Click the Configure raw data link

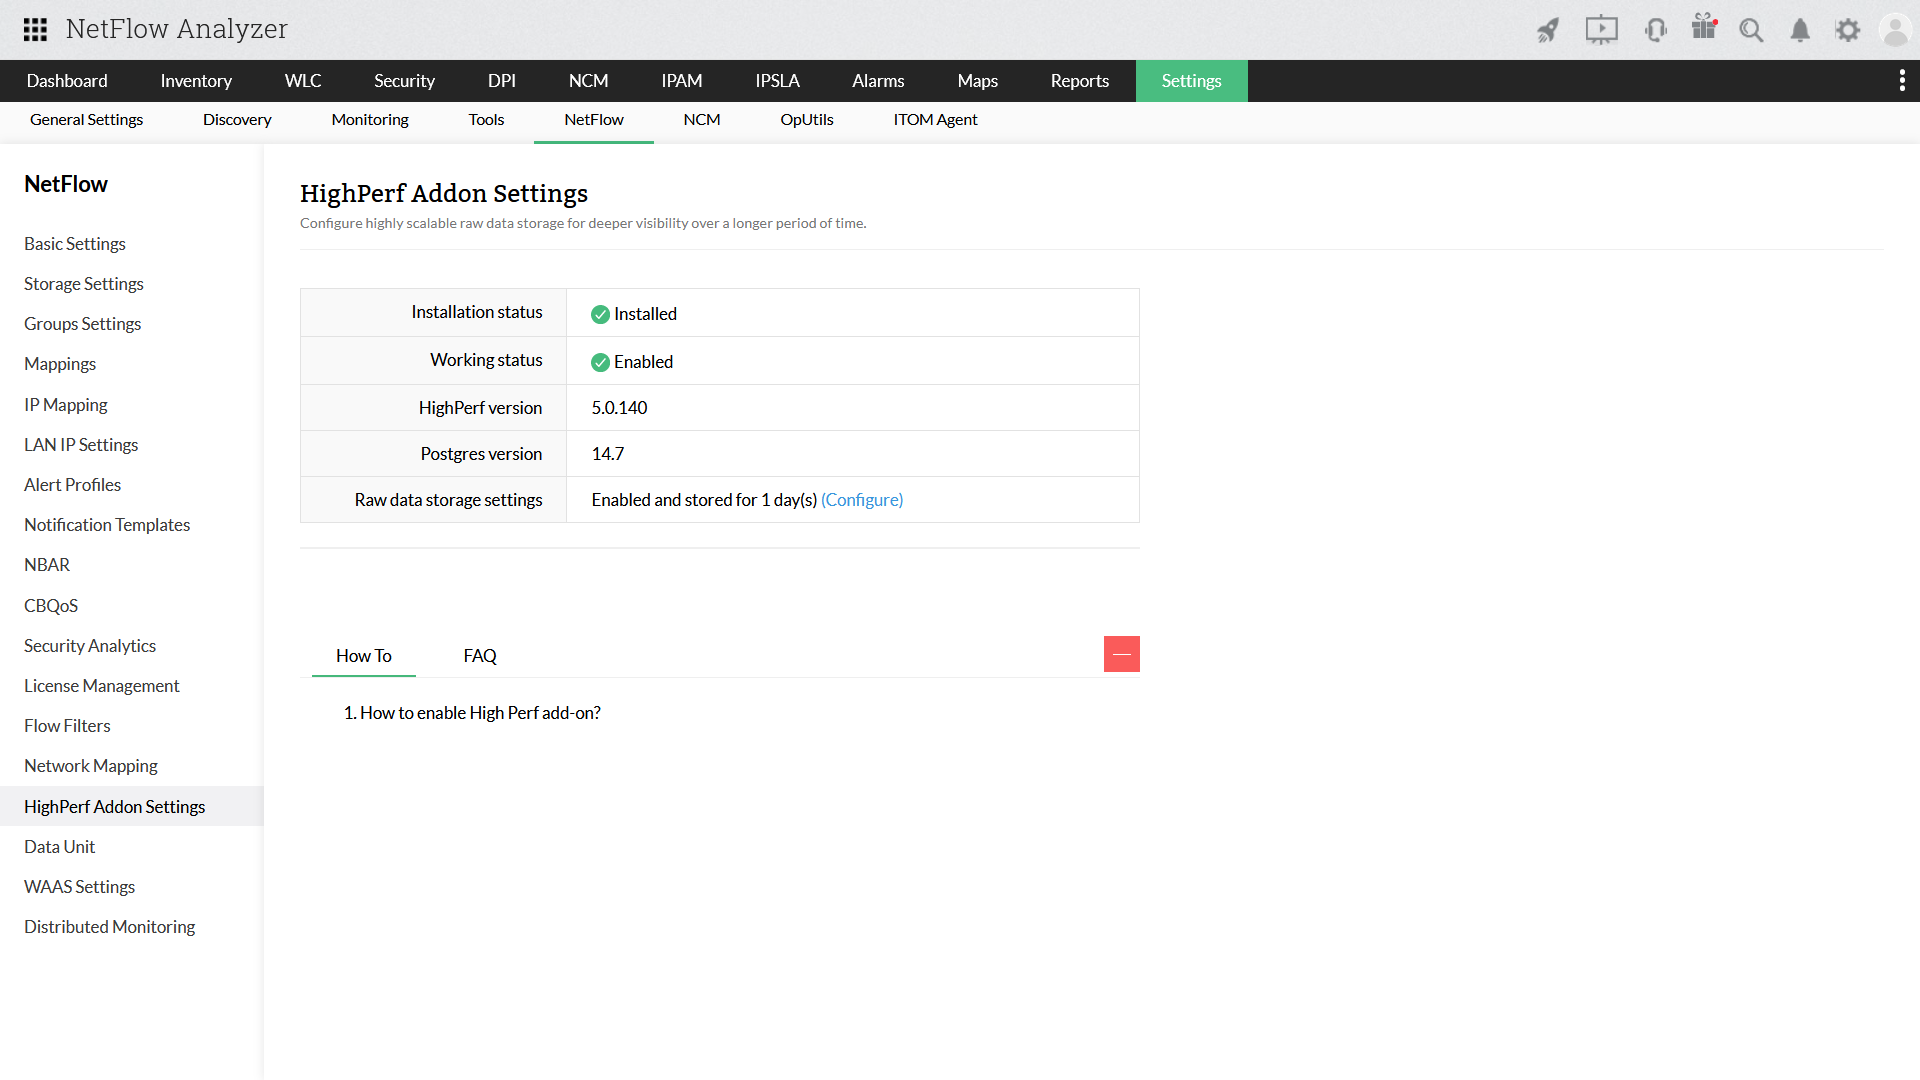point(862,500)
